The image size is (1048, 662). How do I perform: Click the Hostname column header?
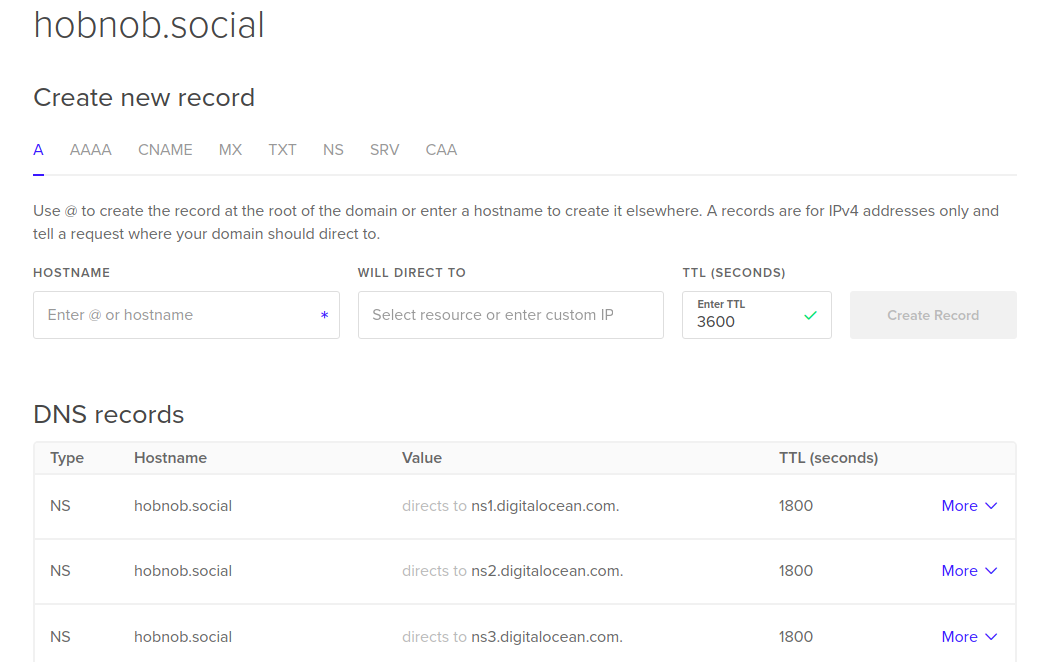pyautogui.click(x=170, y=458)
